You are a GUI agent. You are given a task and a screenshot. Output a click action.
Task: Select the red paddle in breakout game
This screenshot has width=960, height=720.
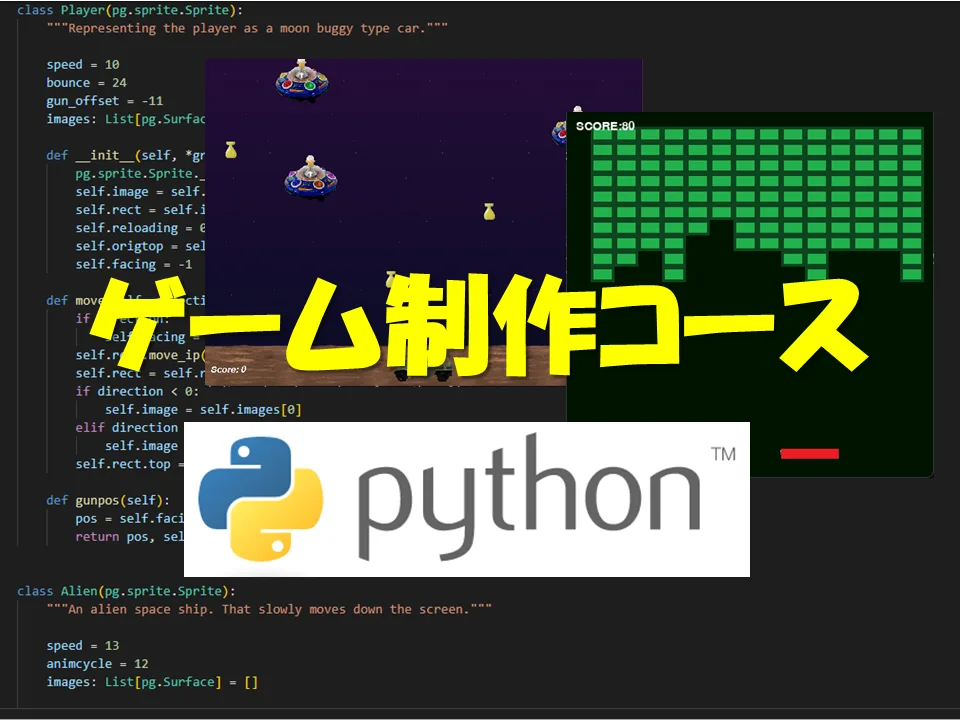pyautogui.click(x=810, y=452)
